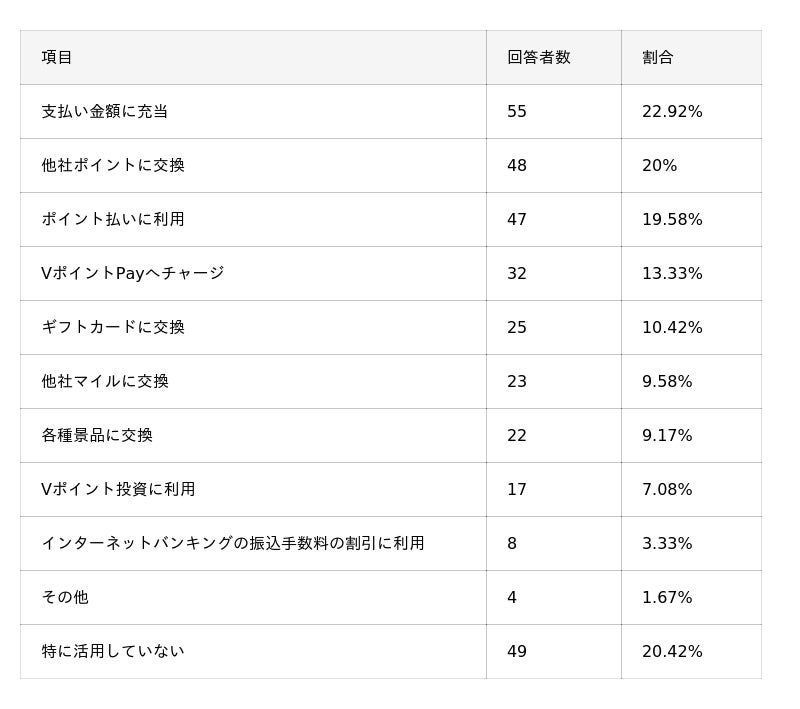Click the ギフトカードに交換 cell

[x=113, y=328]
